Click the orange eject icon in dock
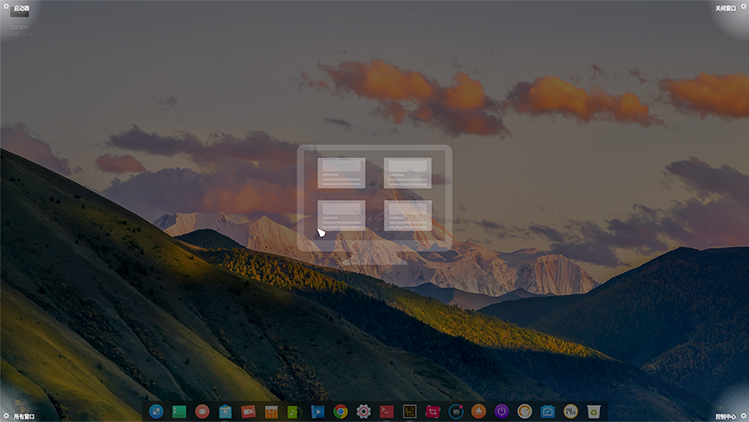 point(478,411)
